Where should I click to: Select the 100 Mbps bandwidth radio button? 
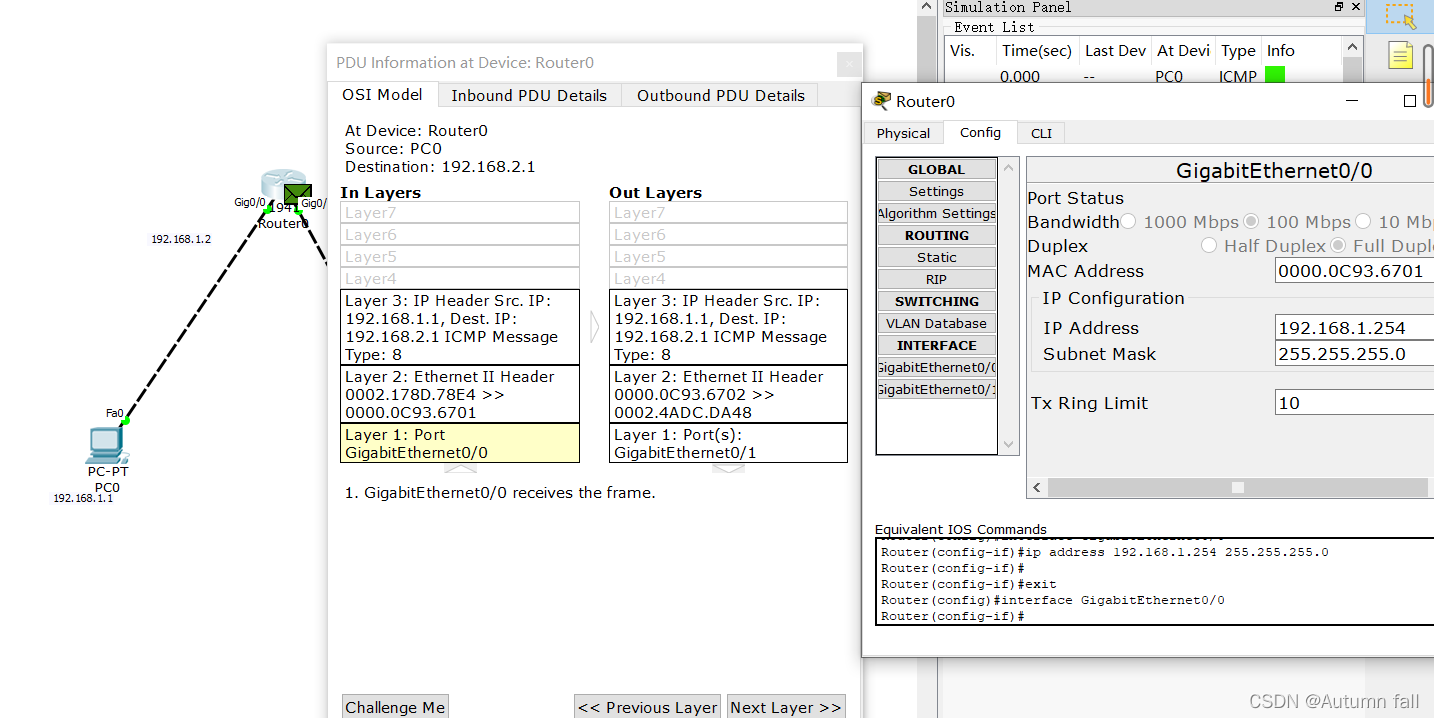coord(1251,222)
